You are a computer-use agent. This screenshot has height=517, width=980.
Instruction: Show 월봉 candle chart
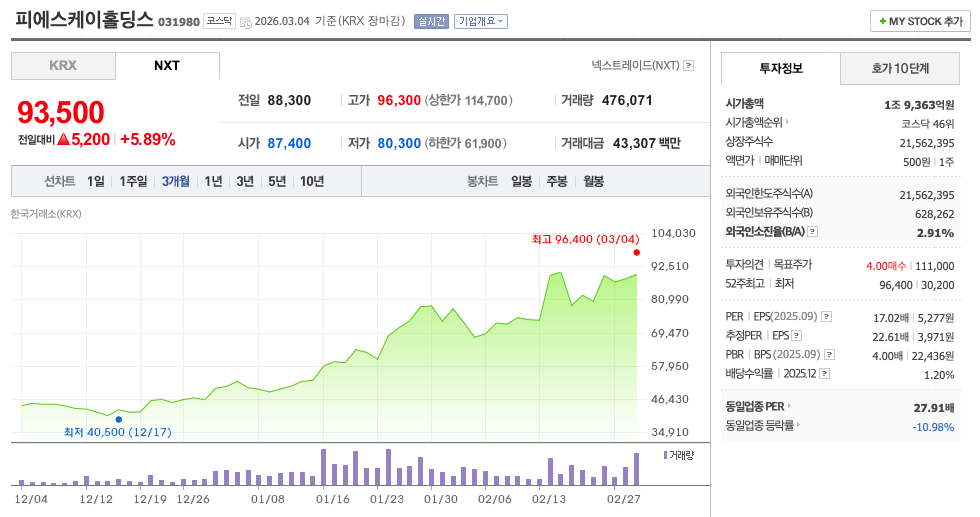pyautogui.click(x=594, y=181)
